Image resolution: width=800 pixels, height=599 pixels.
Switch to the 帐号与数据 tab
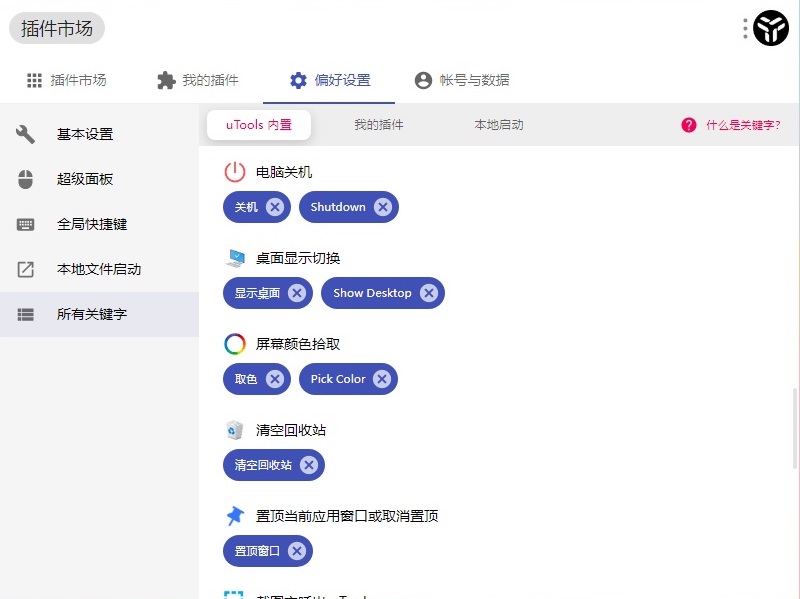(x=462, y=82)
